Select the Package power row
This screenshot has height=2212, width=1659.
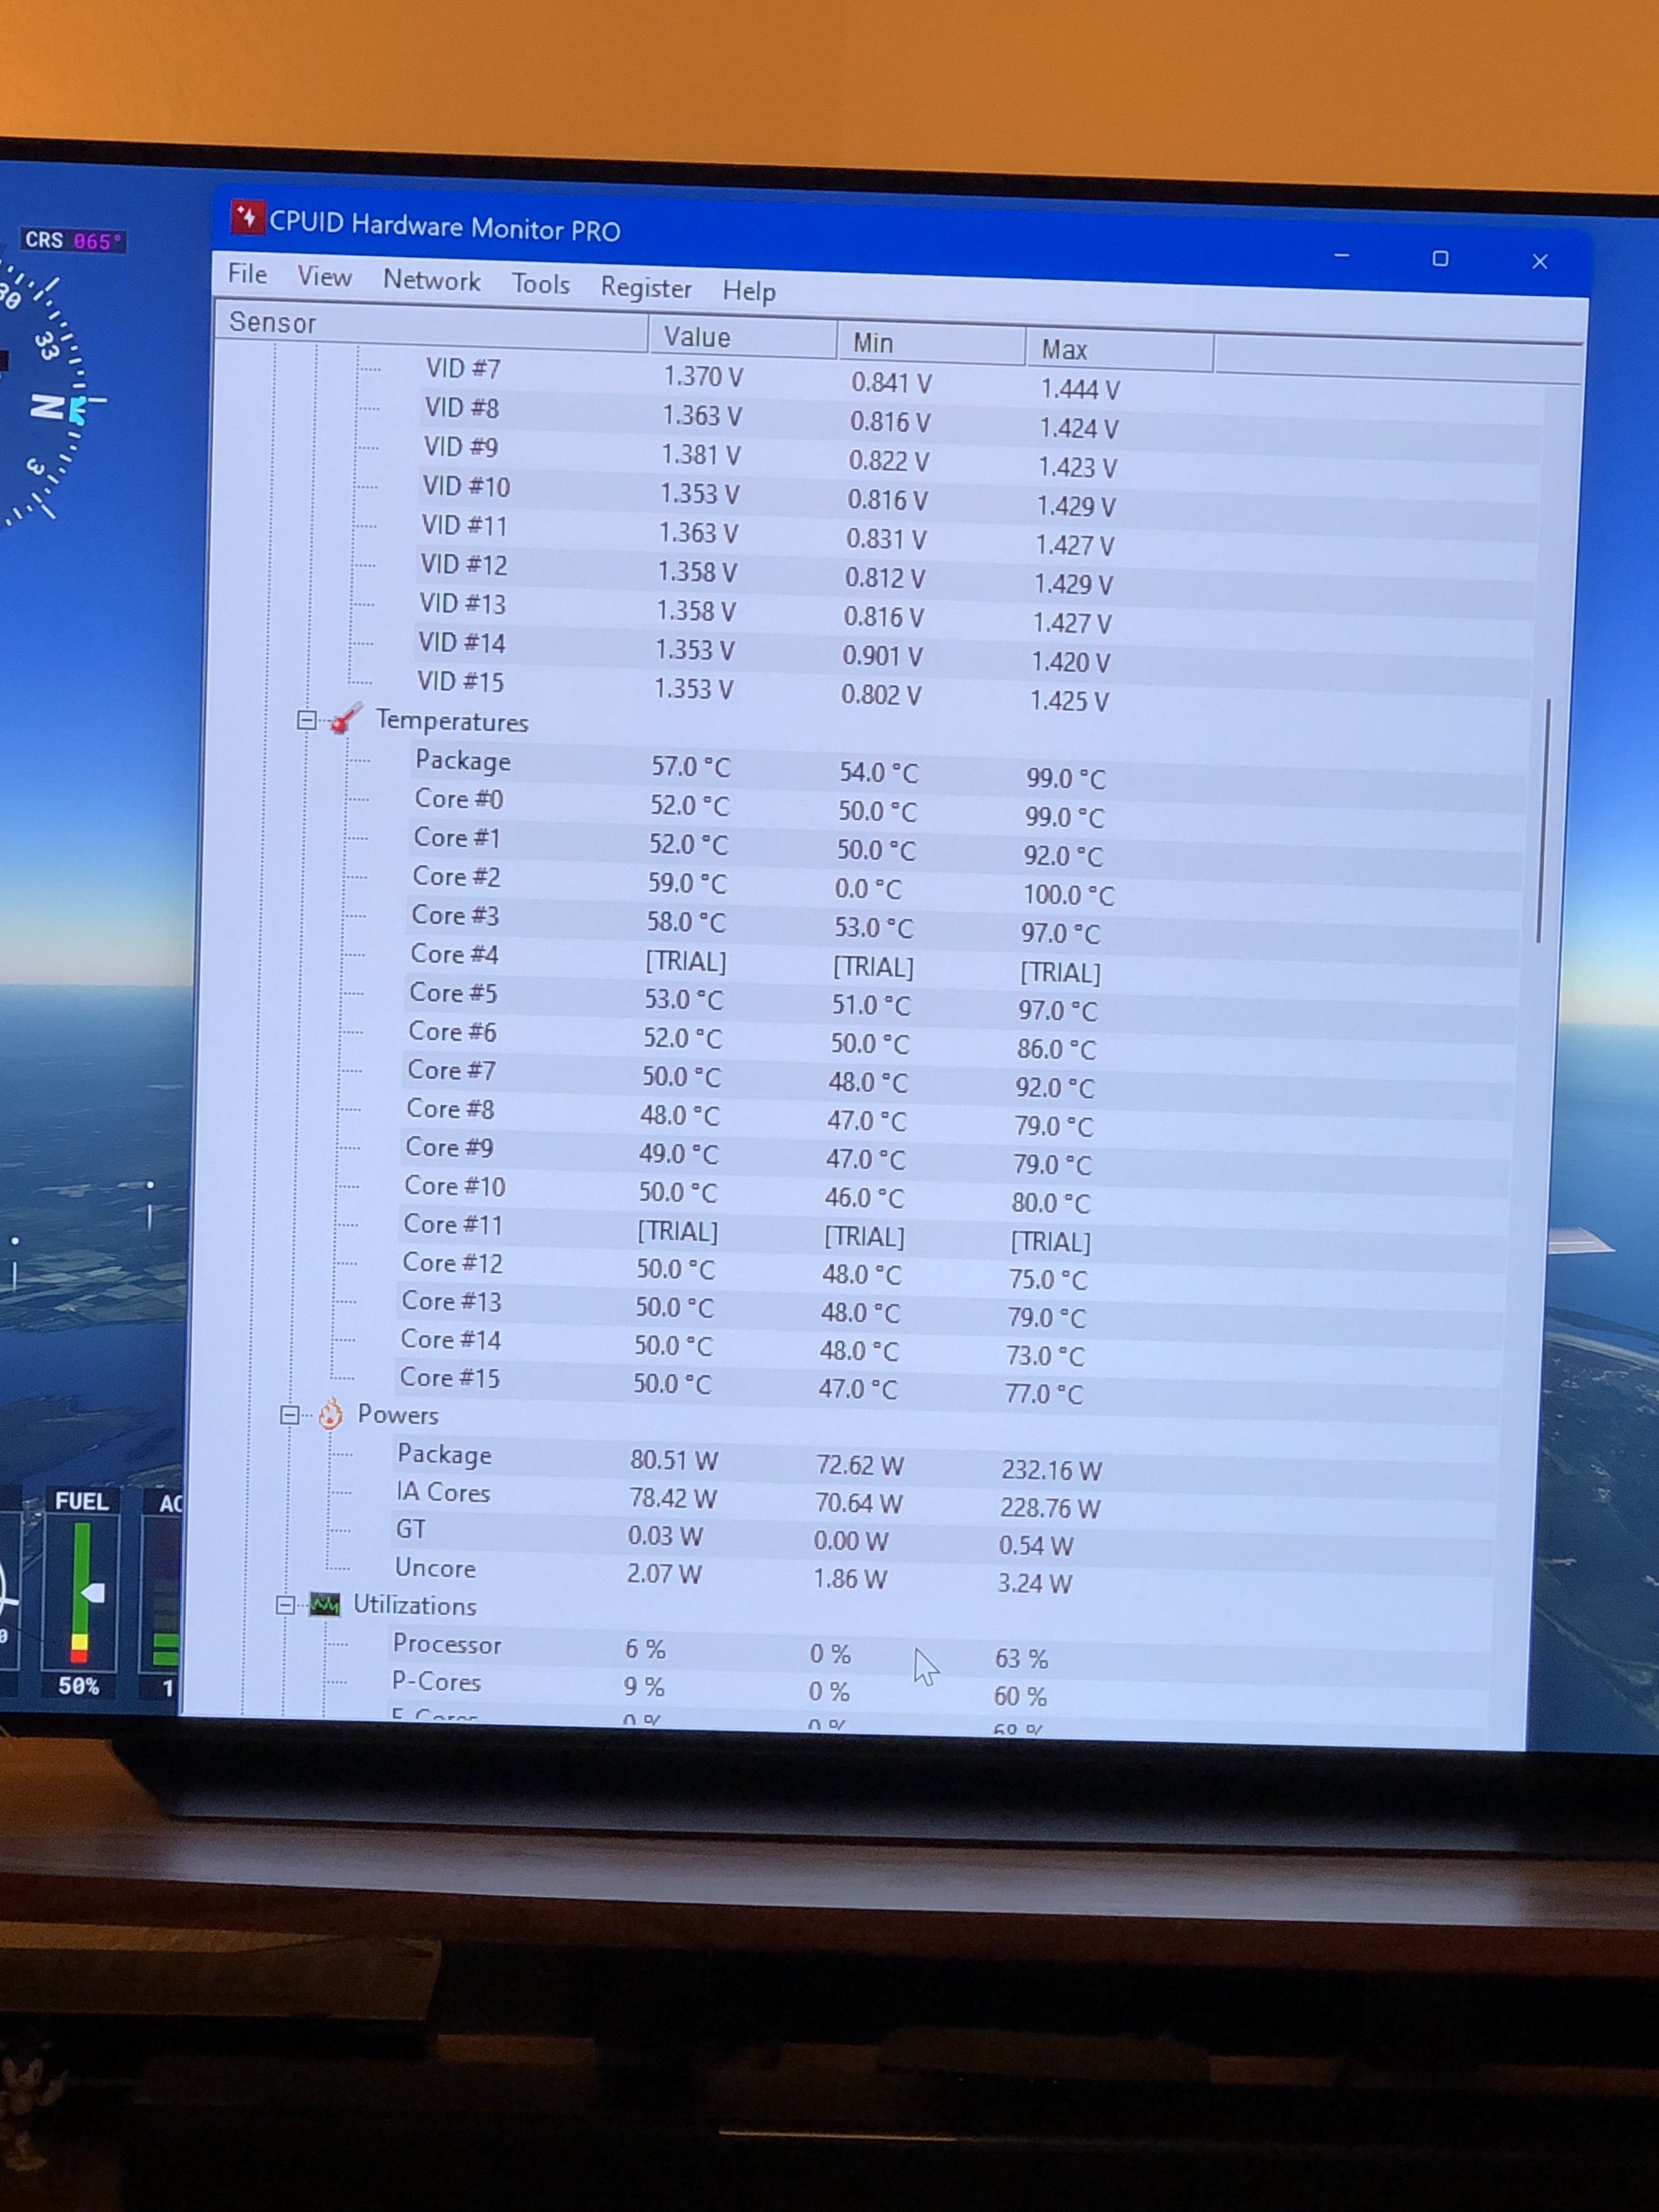(x=444, y=1454)
